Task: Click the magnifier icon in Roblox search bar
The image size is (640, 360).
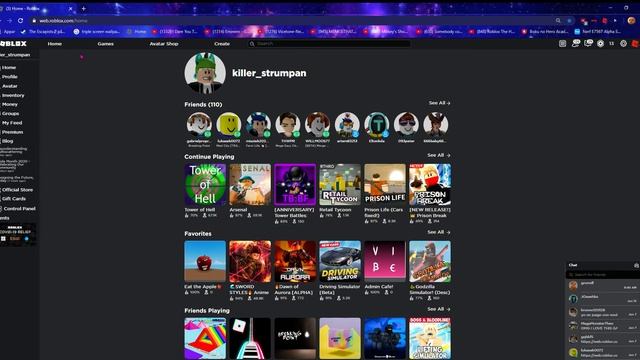Action: pos(252,44)
